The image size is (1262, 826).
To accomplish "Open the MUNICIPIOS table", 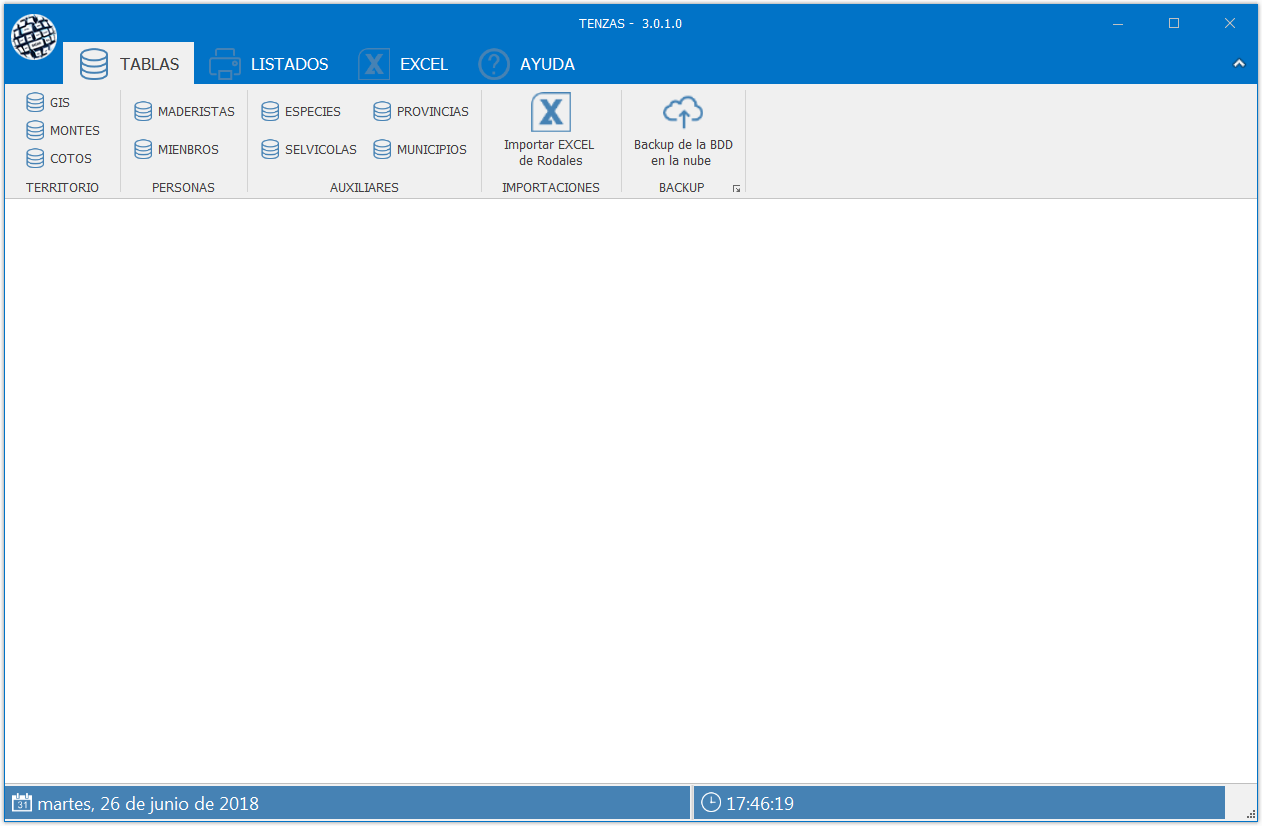I will 420,149.
